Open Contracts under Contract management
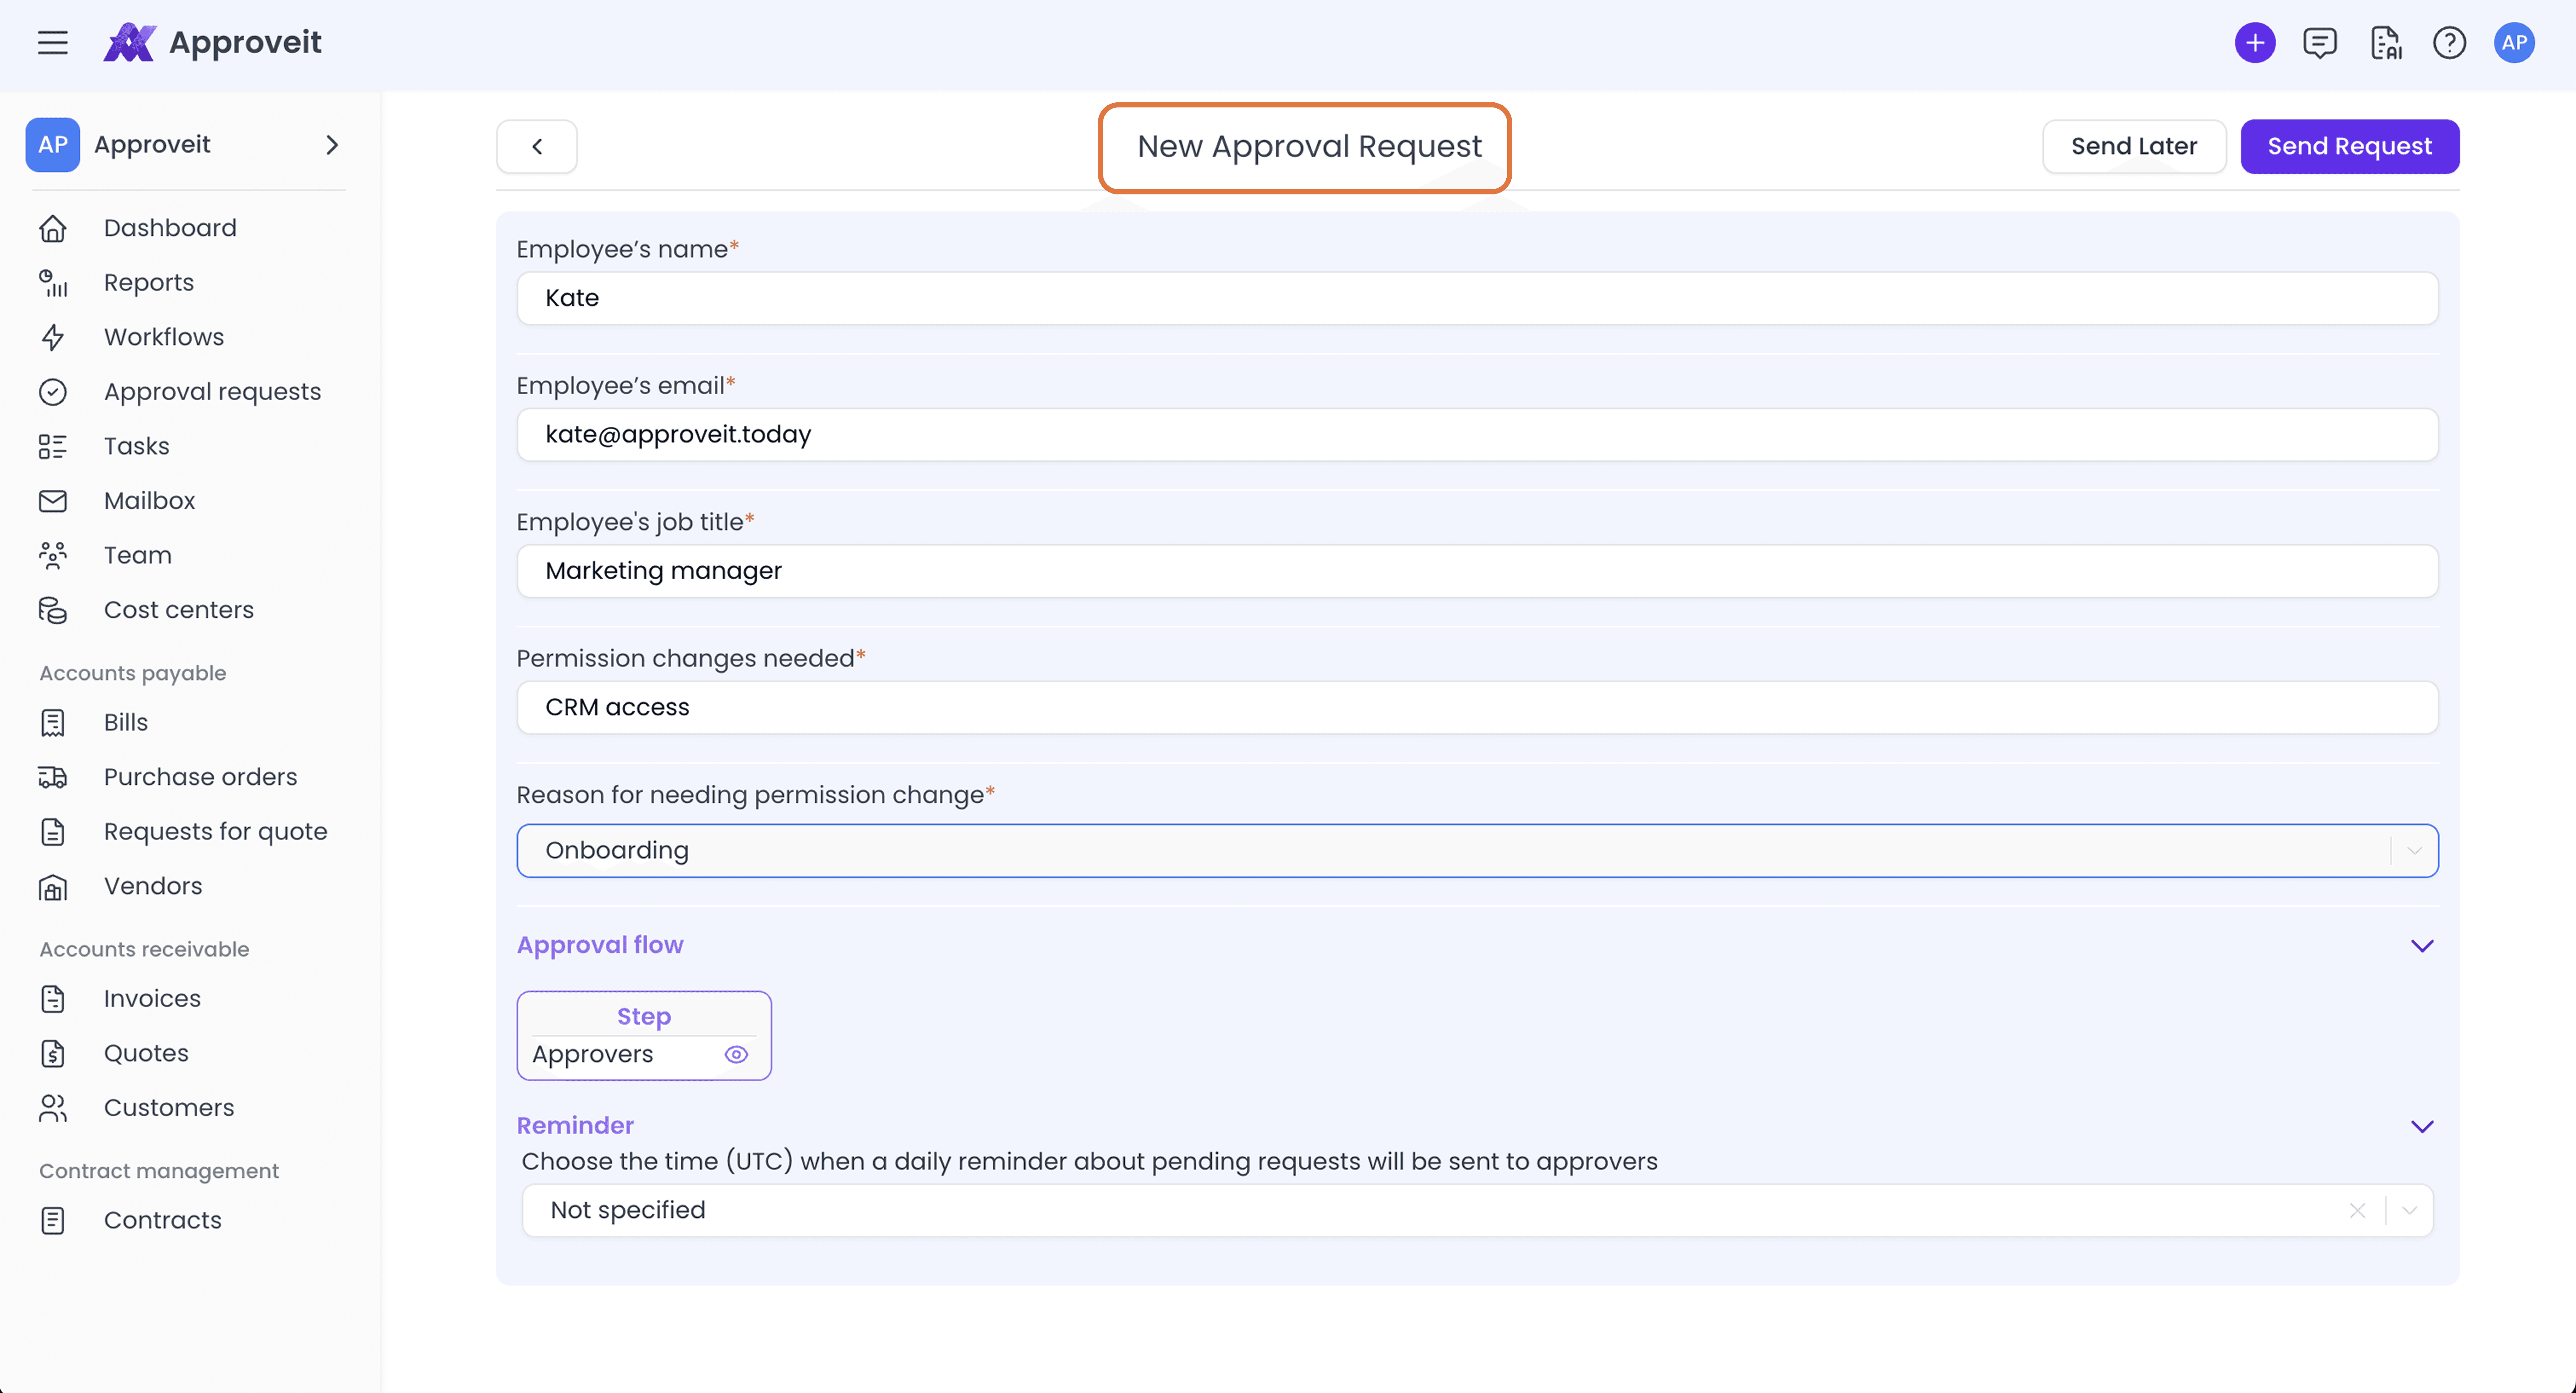This screenshot has width=2576, height=1393. pyautogui.click(x=163, y=1221)
